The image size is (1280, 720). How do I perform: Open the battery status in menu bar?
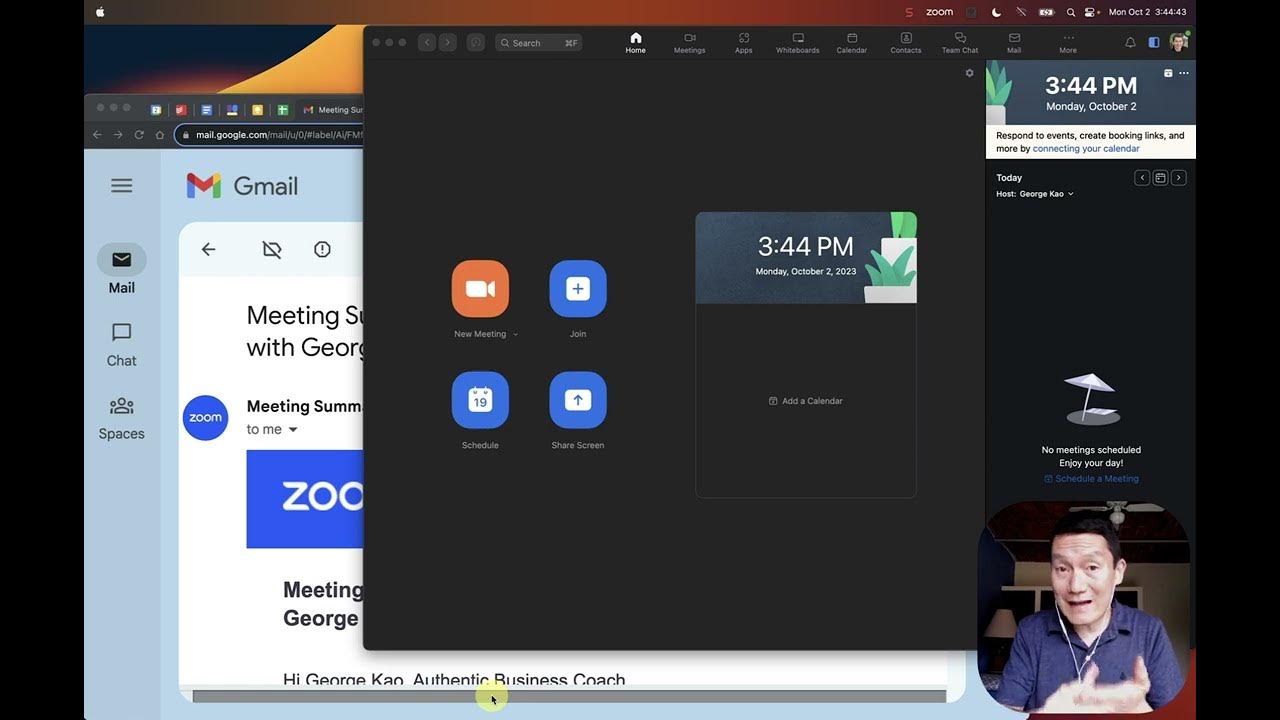coord(1046,12)
